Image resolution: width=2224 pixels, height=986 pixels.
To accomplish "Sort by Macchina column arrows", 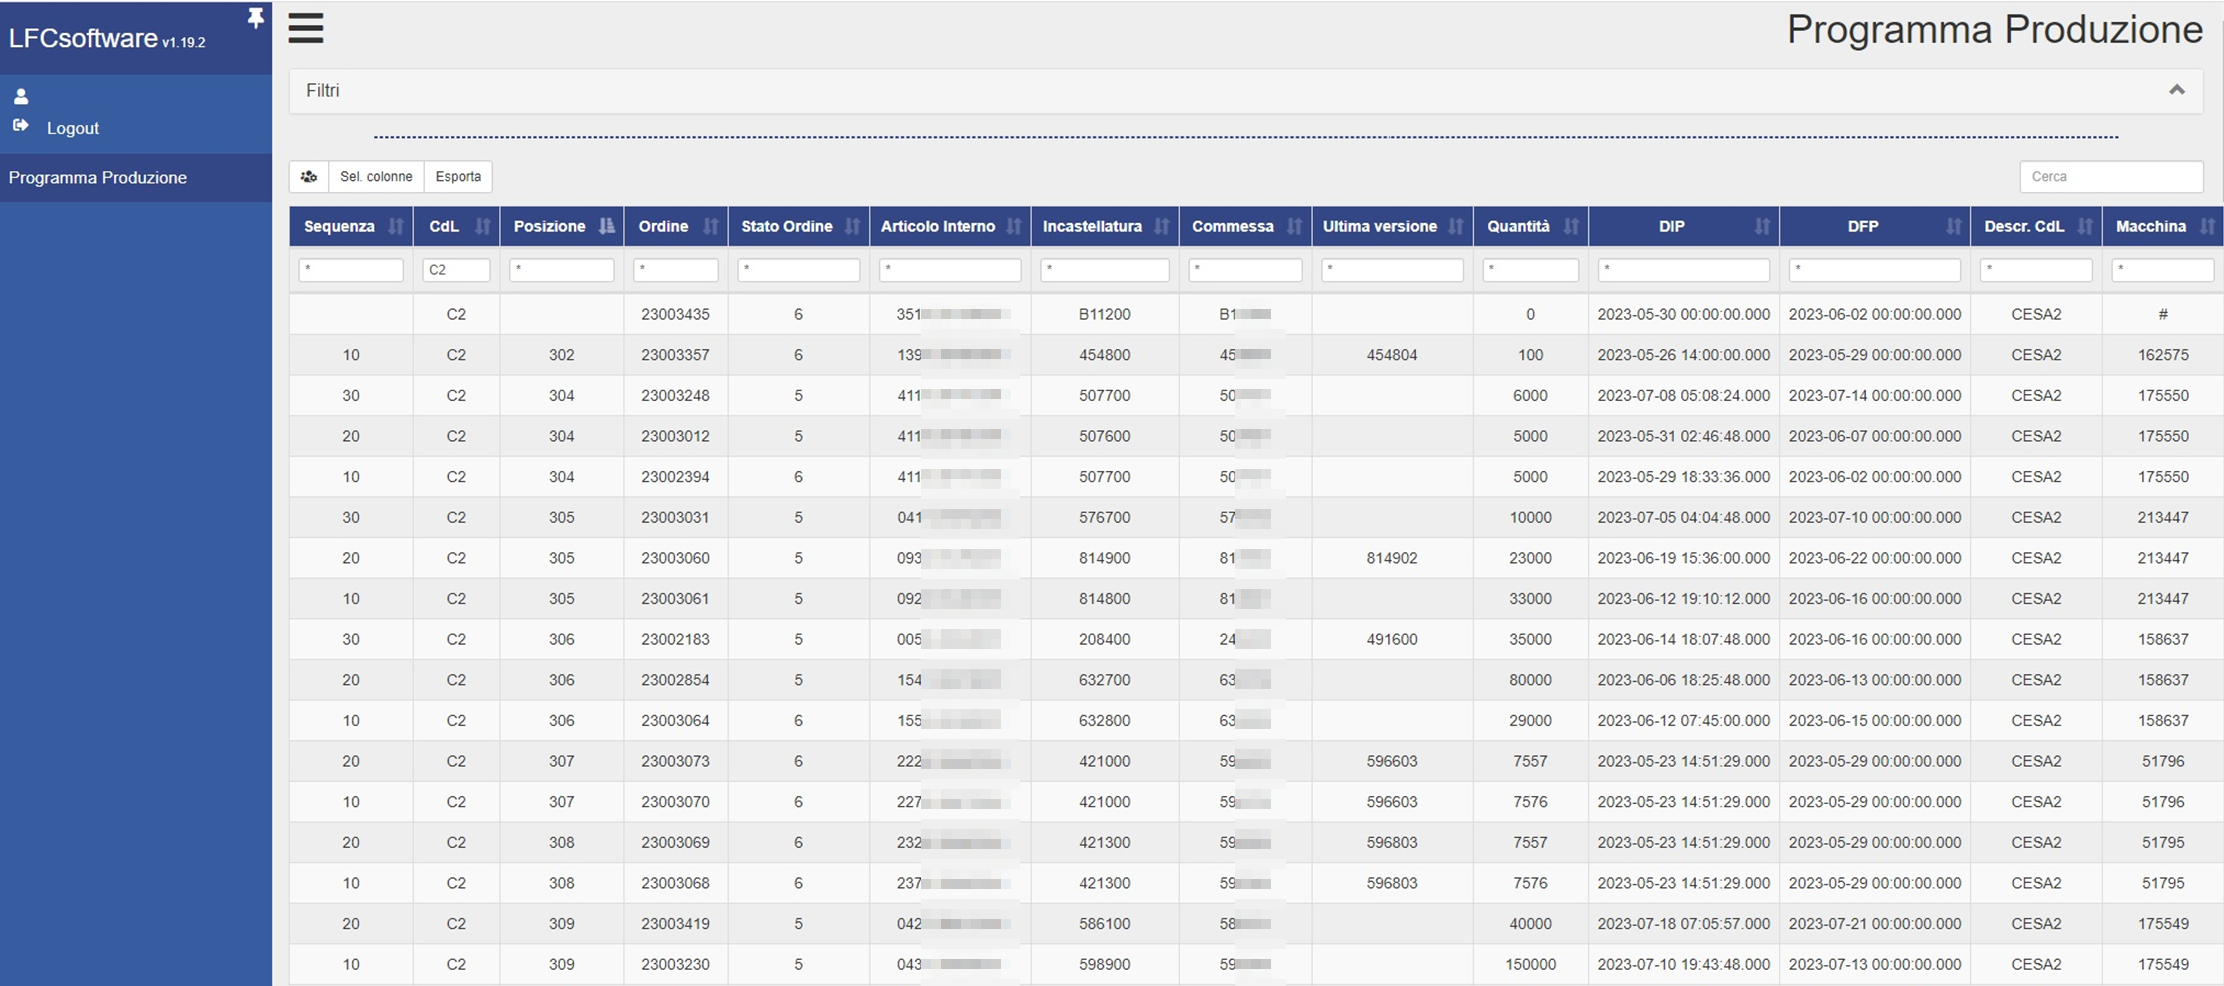I will [2207, 227].
